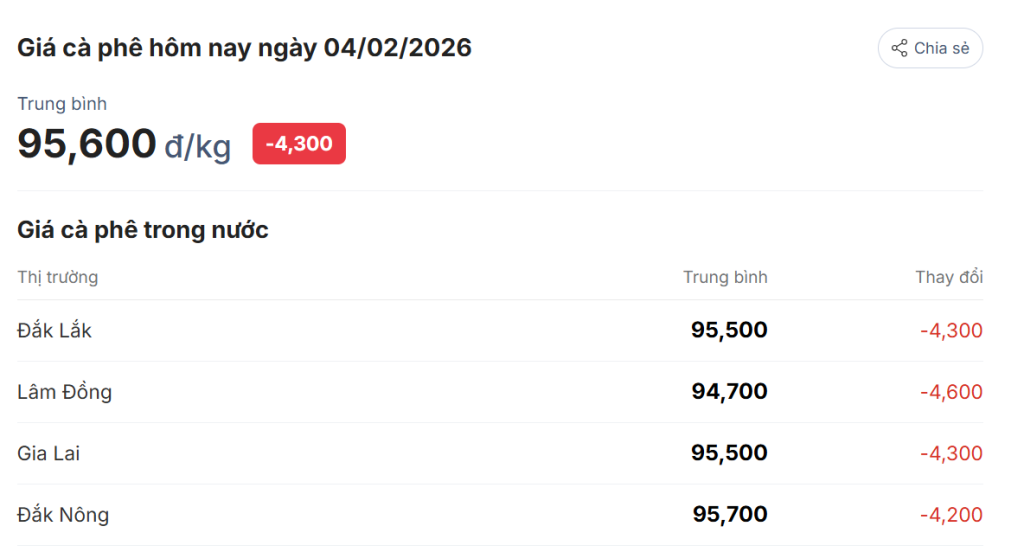
Task: Click Lâm Đồng average price 94,700
Action: pos(729,392)
